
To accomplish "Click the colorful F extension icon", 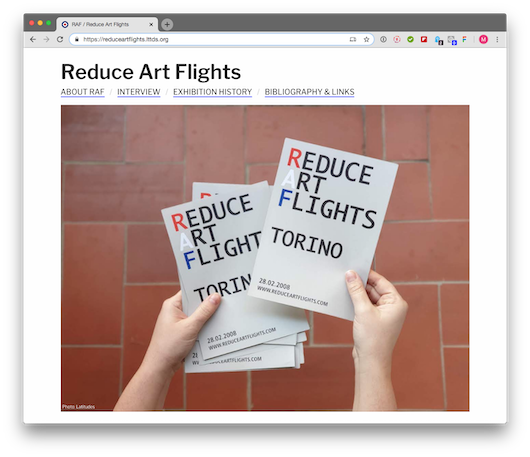I will [465, 40].
